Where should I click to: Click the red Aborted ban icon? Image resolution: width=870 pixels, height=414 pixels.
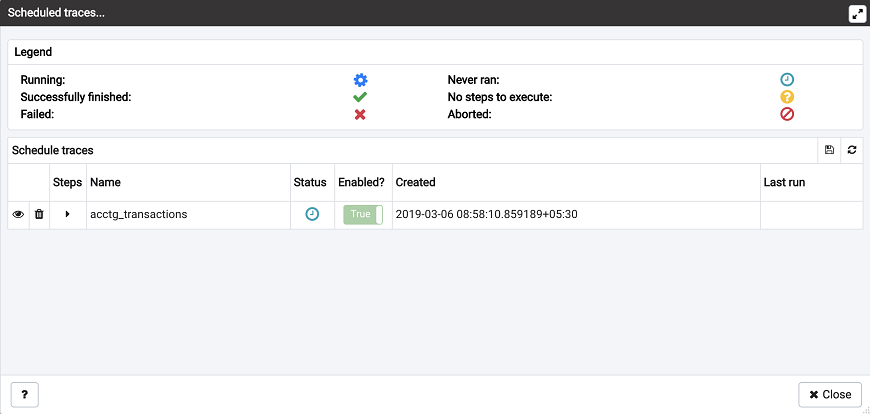(787, 114)
